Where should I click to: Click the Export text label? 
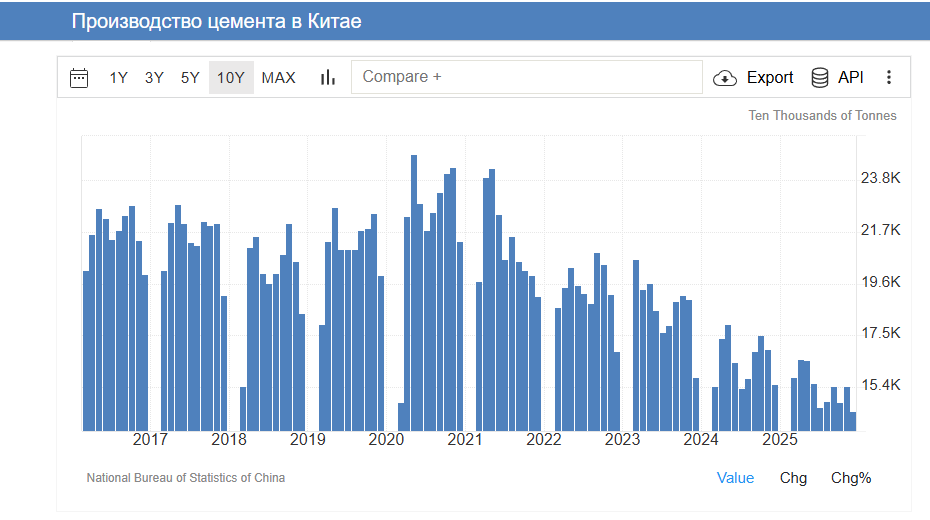770,78
